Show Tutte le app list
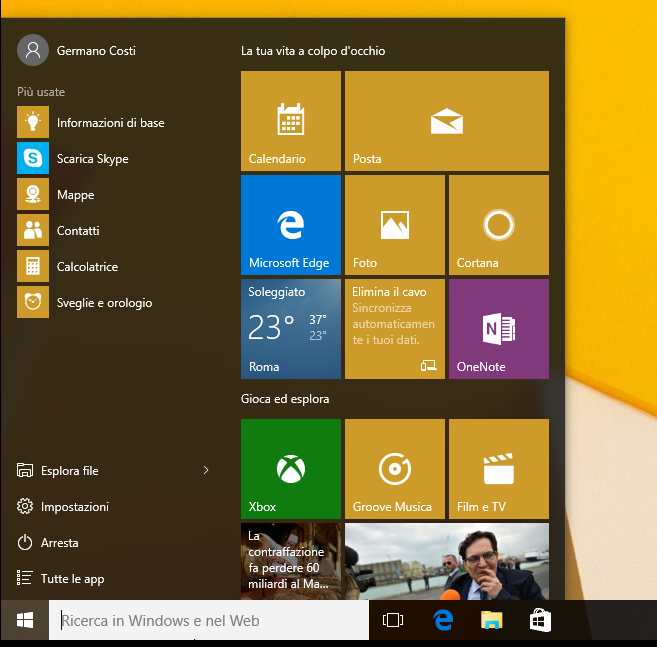 click(61, 579)
